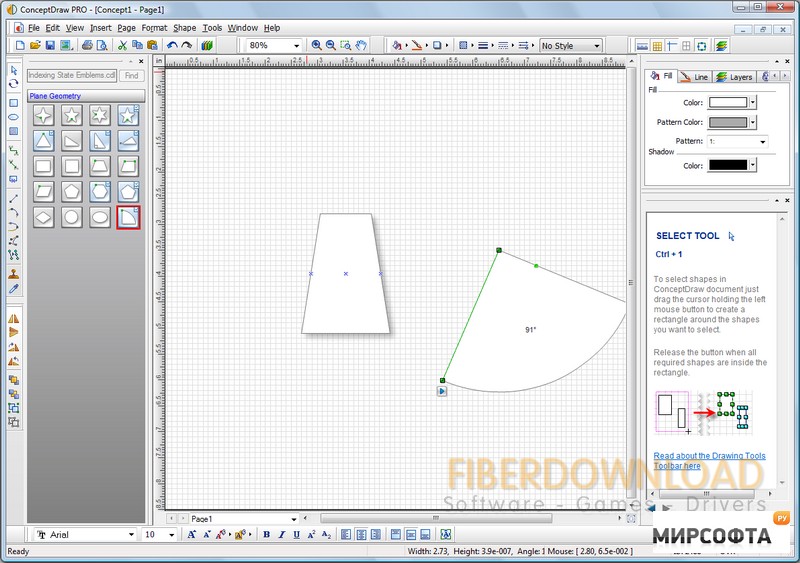Screen dimensions: 800x563
Task: Click the Paste icon
Action: [152, 45]
